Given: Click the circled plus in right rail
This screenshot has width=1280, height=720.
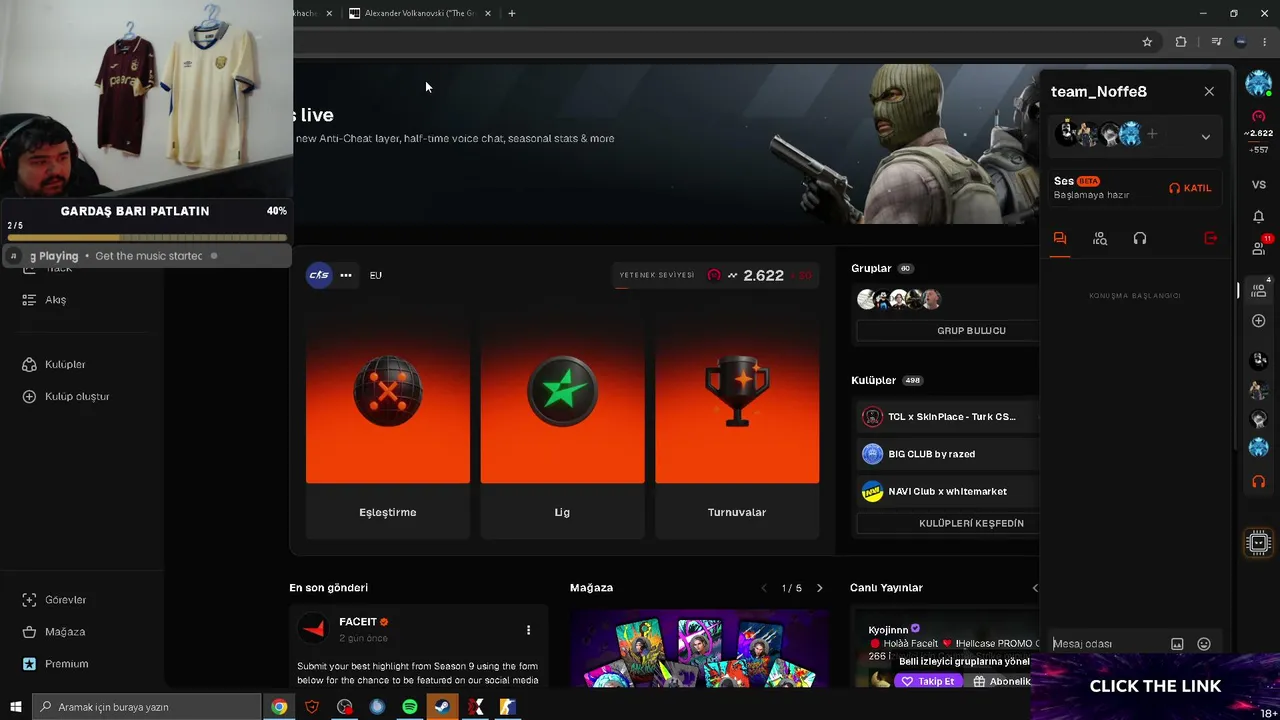Looking at the screenshot, I should pos(1259,321).
